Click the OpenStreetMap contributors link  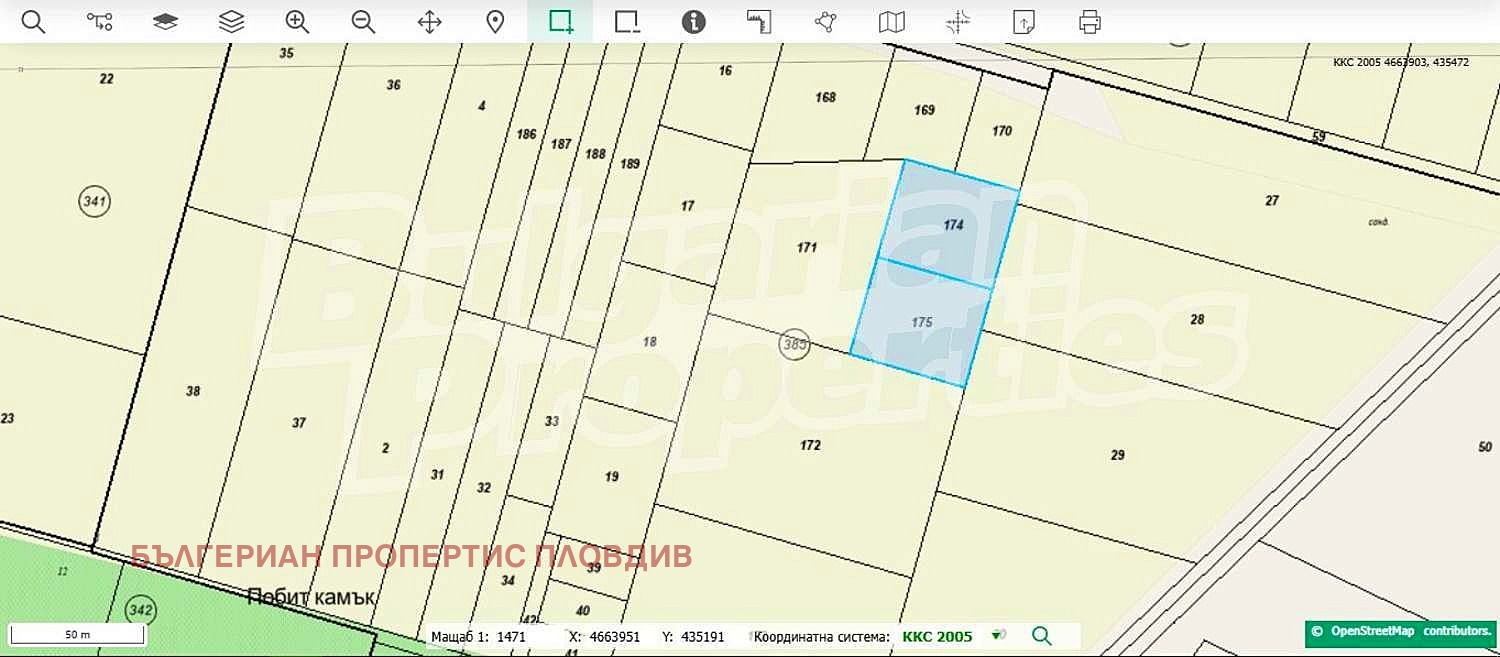pyautogui.click(x=1400, y=632)
